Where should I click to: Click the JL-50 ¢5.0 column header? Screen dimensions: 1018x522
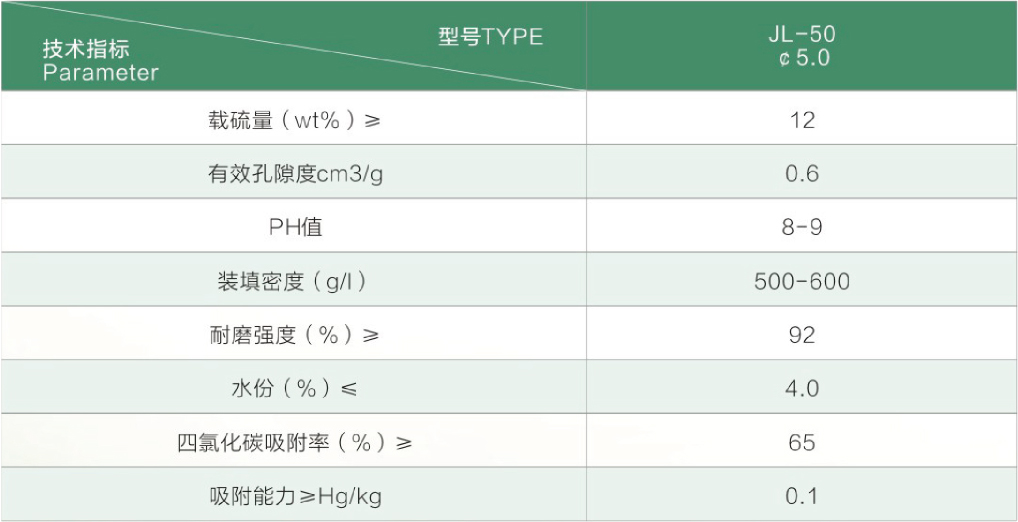coord(802,46)
